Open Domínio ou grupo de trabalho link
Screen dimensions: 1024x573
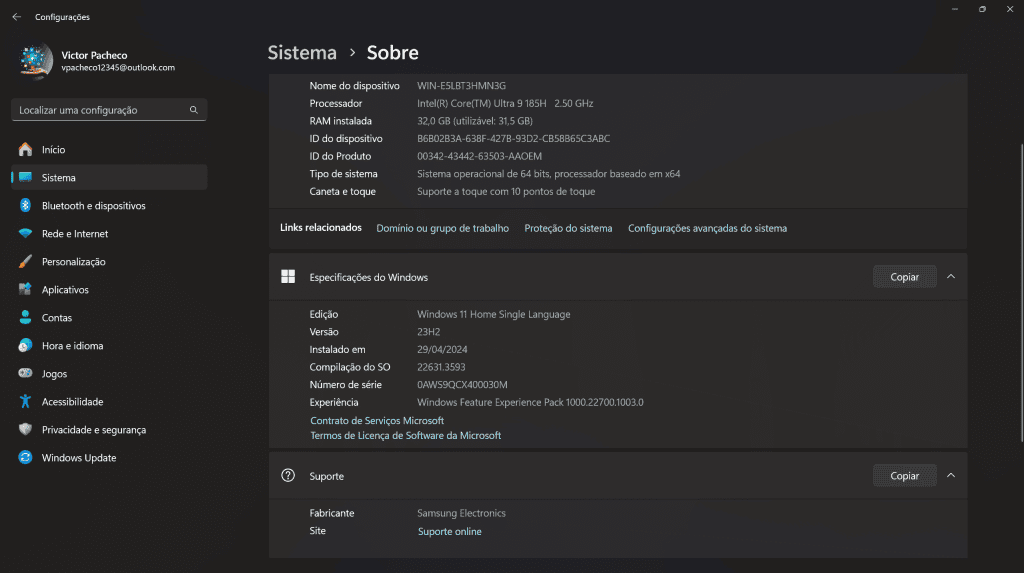442,228
